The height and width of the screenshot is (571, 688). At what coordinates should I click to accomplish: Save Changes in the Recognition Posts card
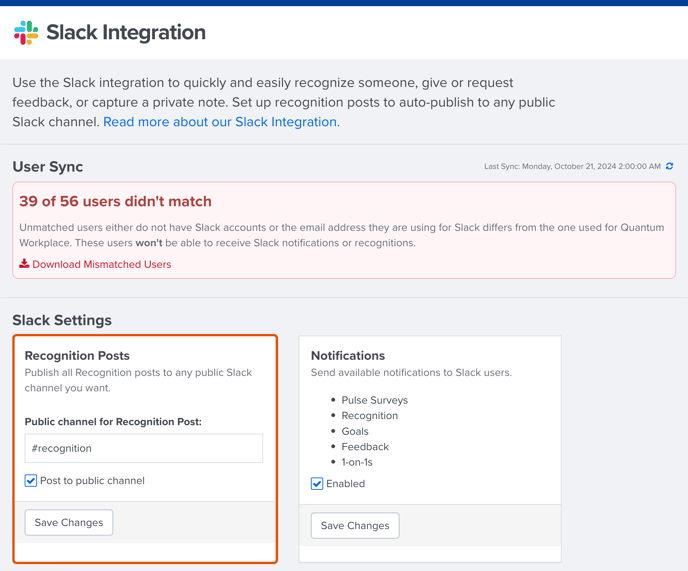tap(69, 522)
